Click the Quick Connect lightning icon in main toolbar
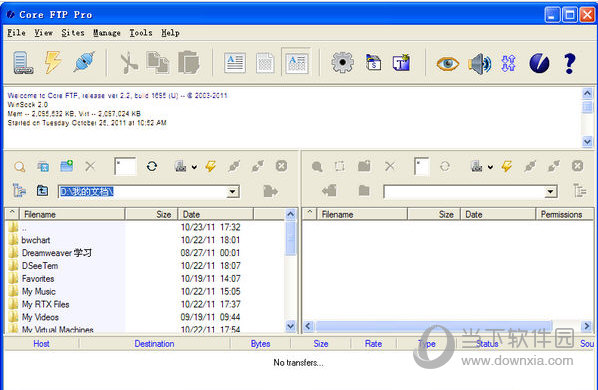 [x=53, y=62]
